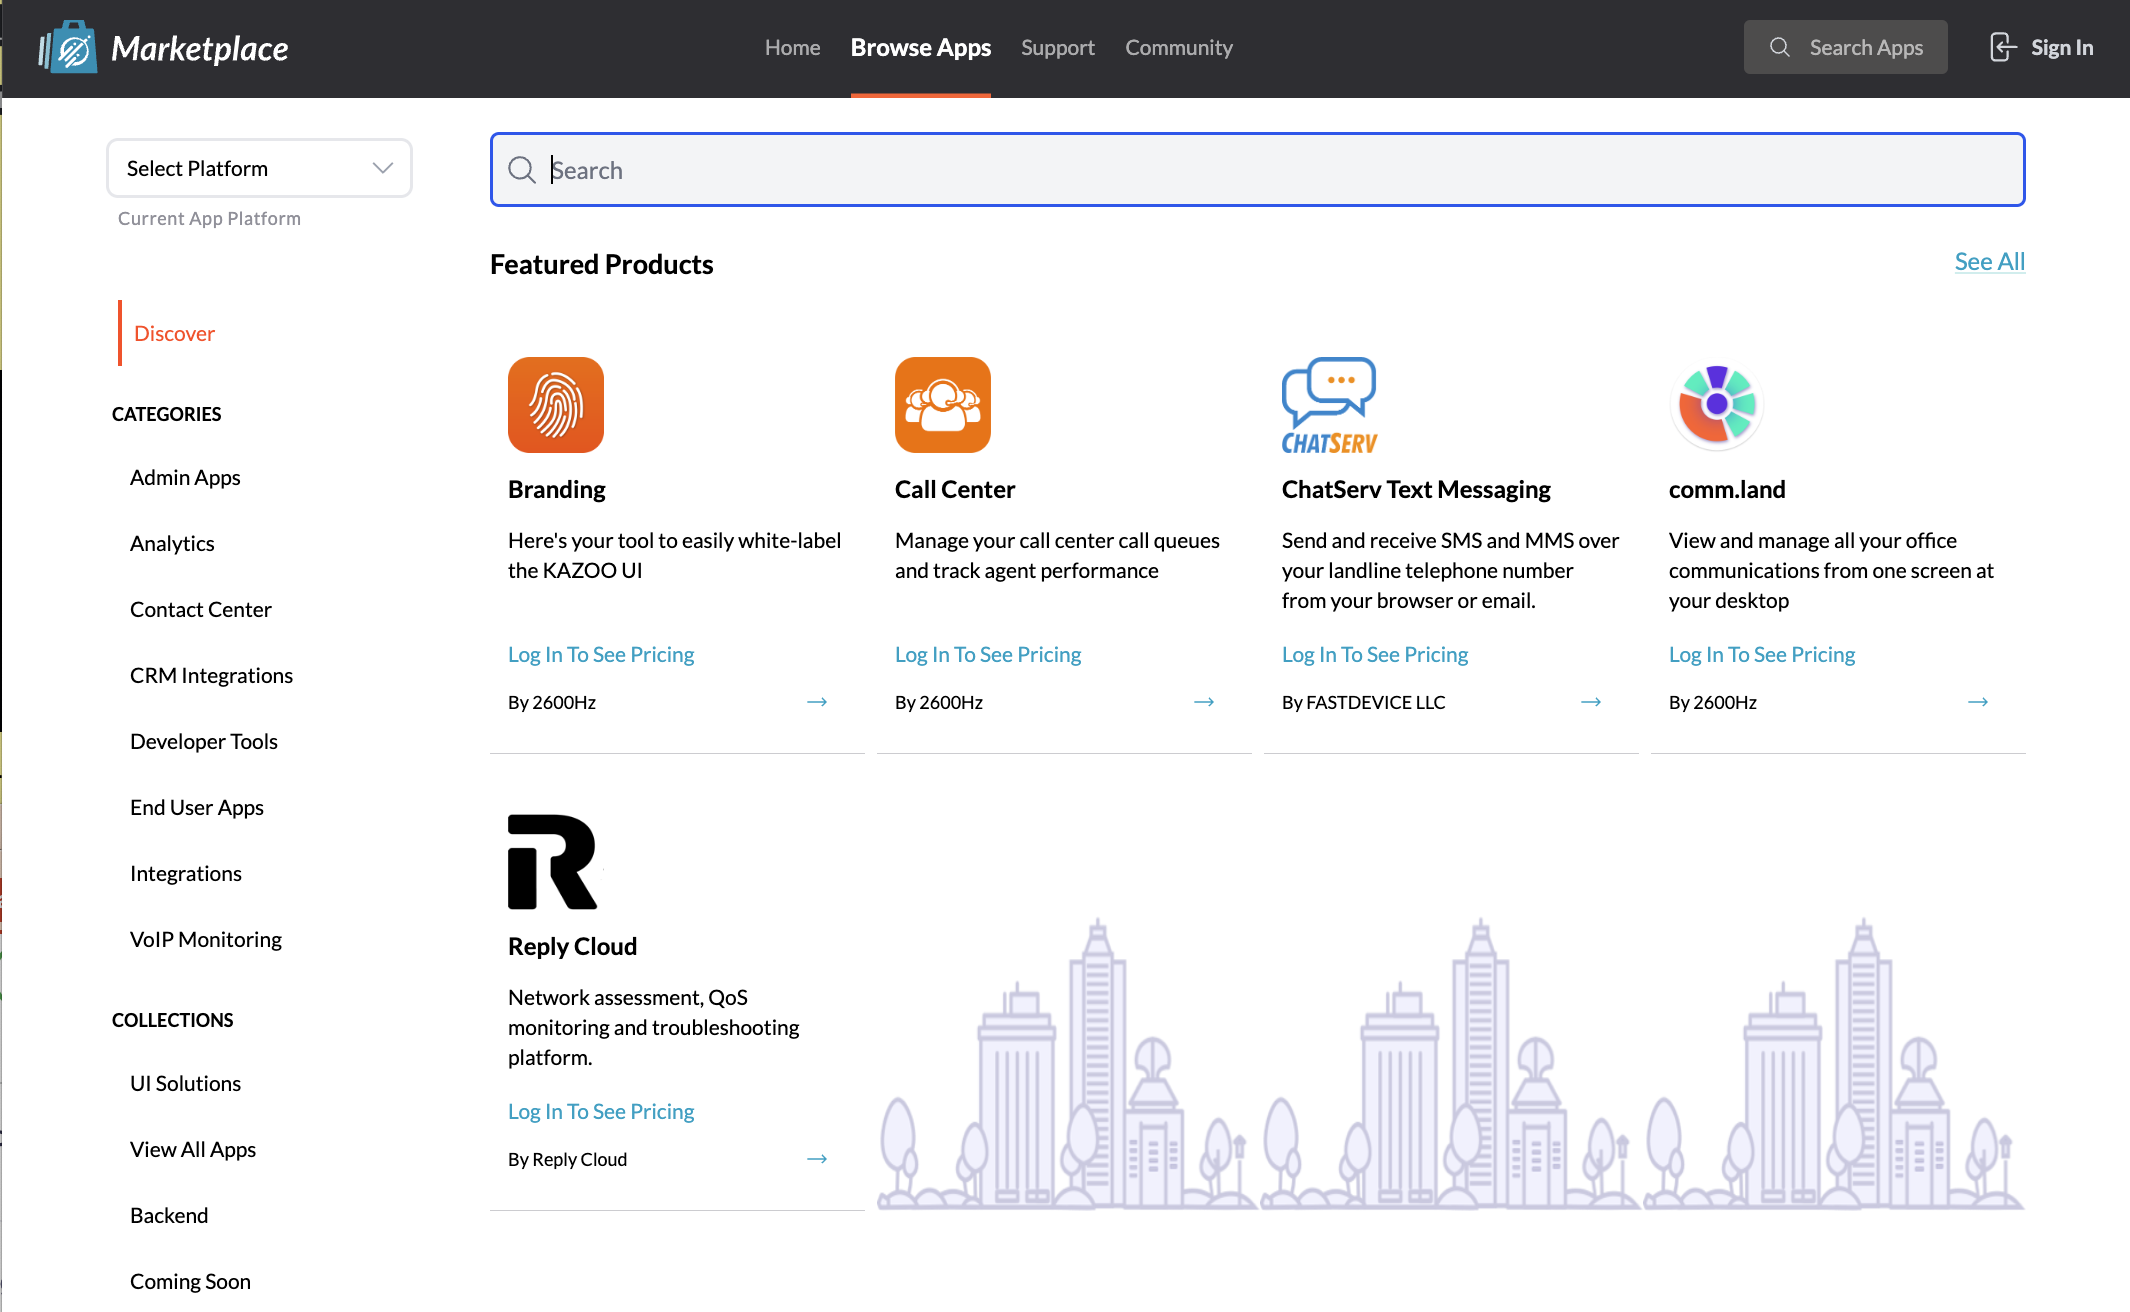The image size is (2130, 1312).
Task: Open the CRM Integrations category
Action: click(x=211, y=675)
